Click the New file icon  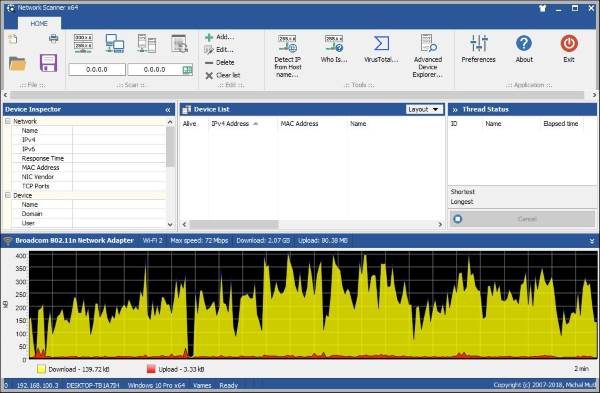point(13,39)
